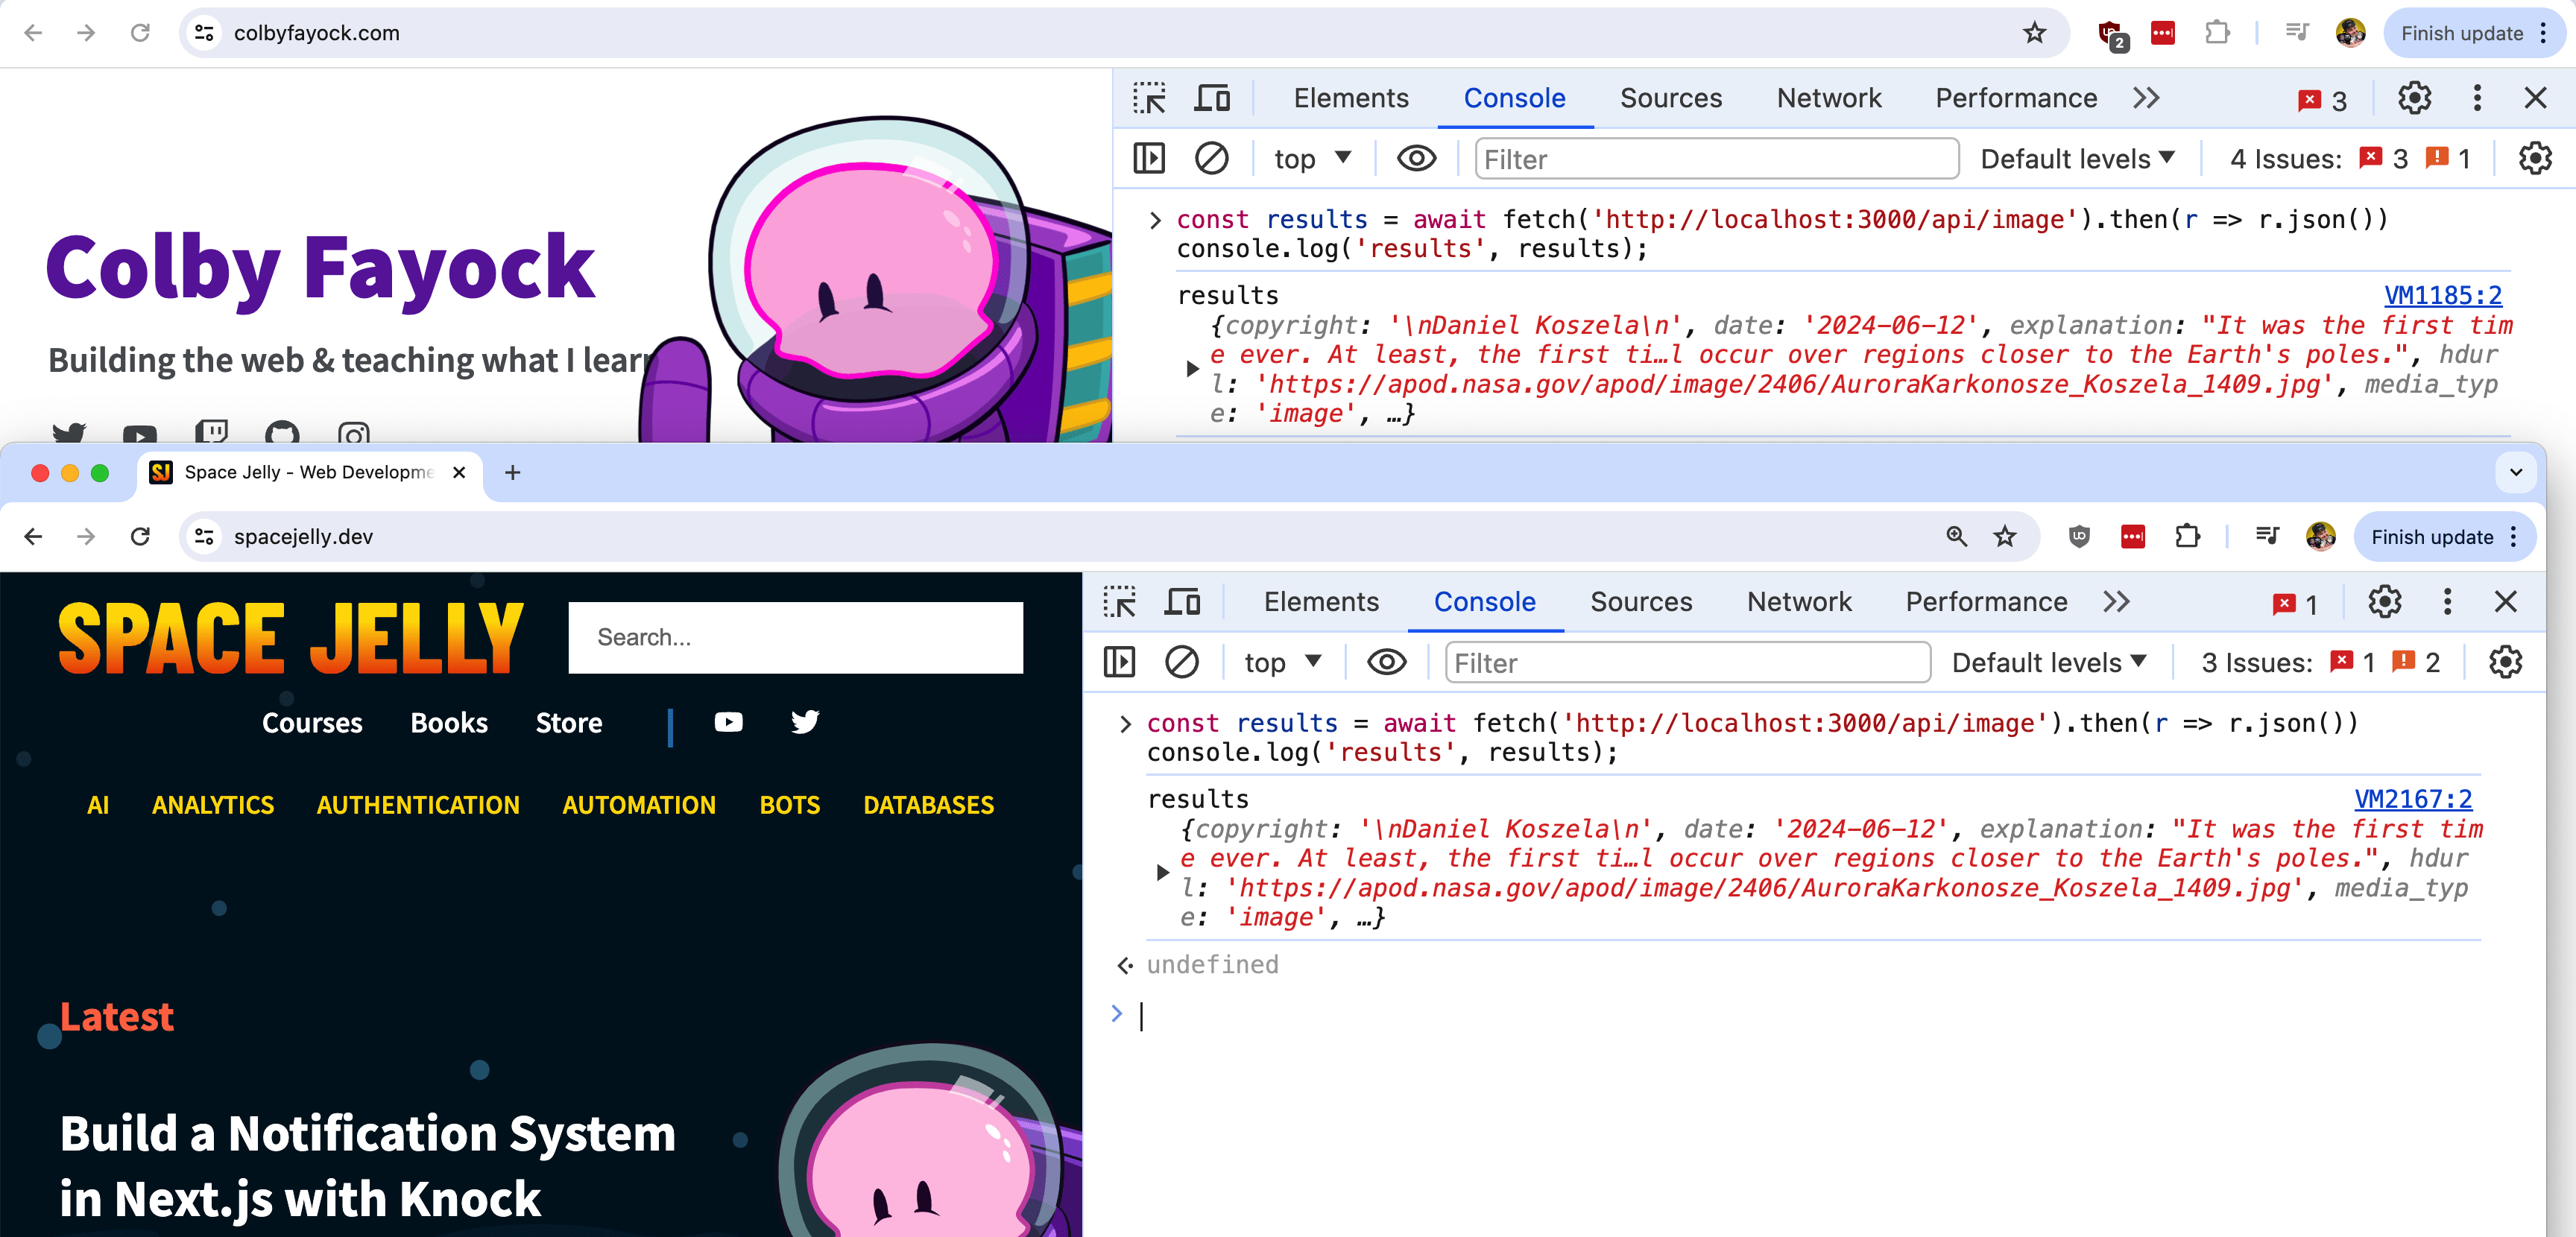Open Network tab in Space Jelly DevTools
2576x1237 pixels.
click(x=1798, y=602)
